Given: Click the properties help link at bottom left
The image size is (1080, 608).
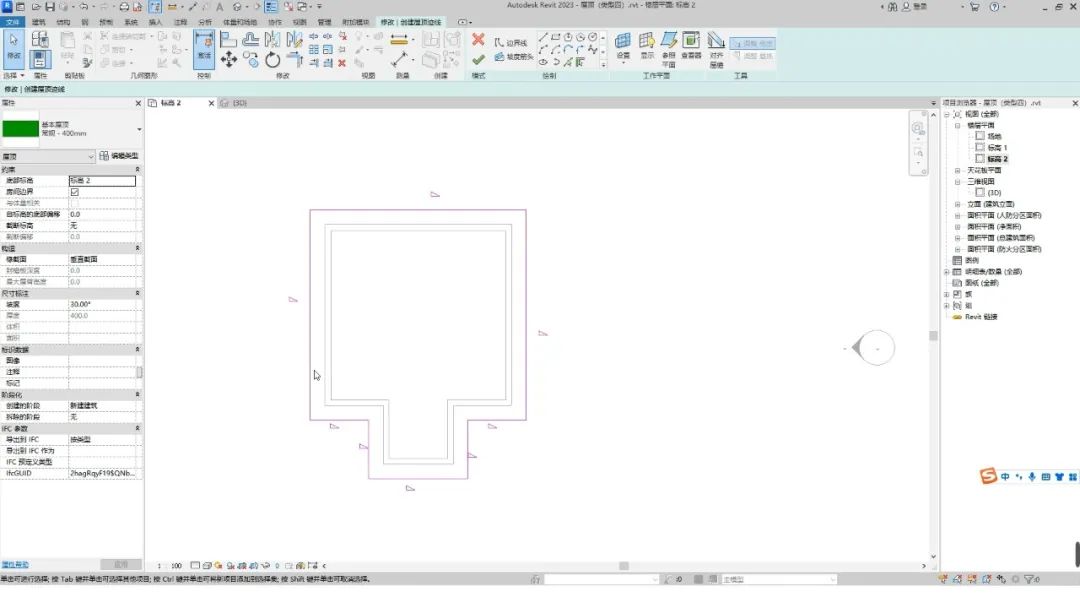Looking at the screenshot, I should (x=15, y=564).
